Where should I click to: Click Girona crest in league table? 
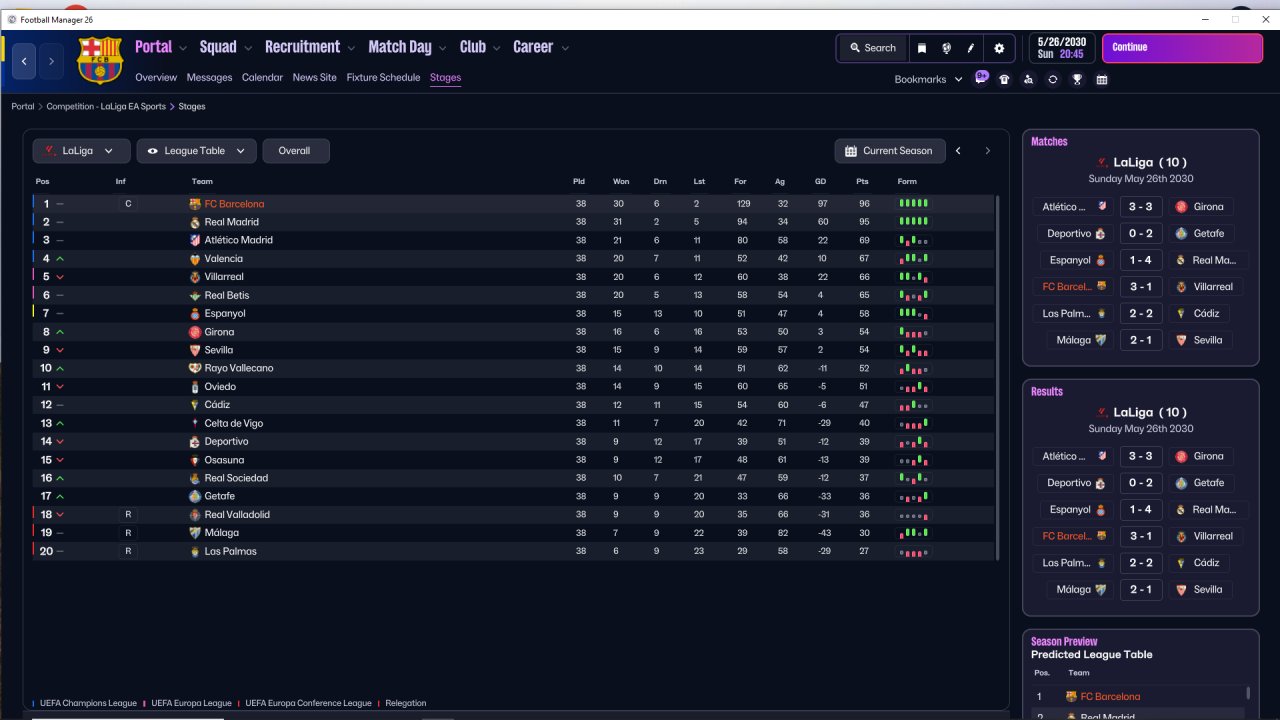195,332
